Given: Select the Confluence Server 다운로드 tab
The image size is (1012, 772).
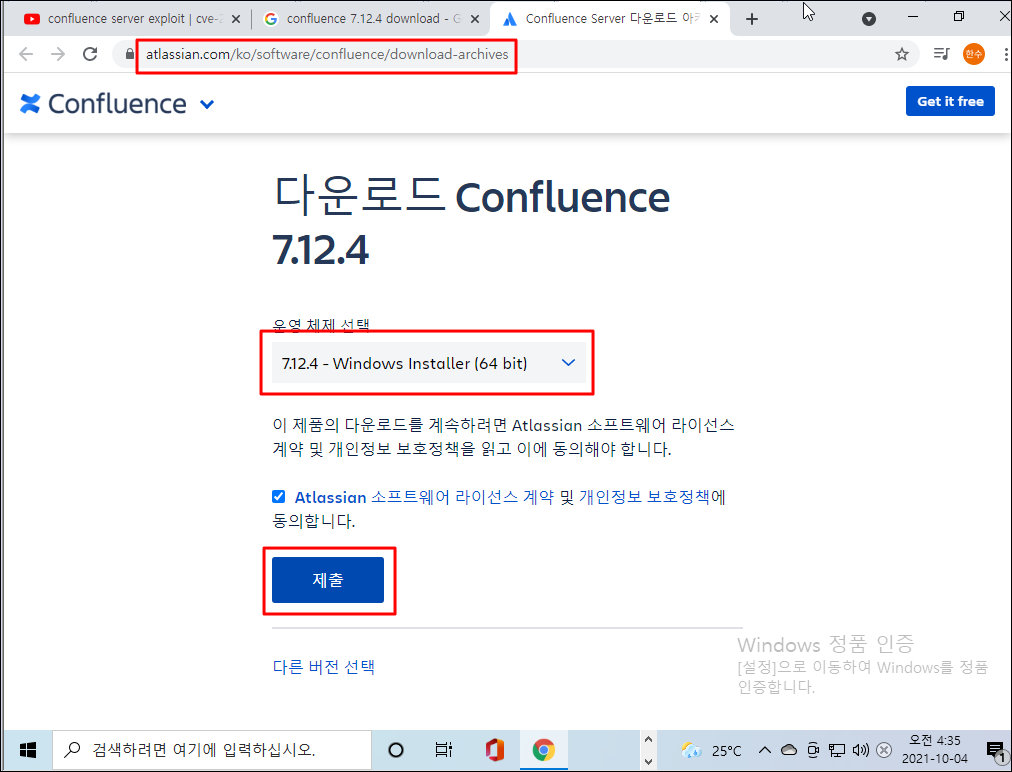Looking at the screenshot, I should (x=608, y=19).
